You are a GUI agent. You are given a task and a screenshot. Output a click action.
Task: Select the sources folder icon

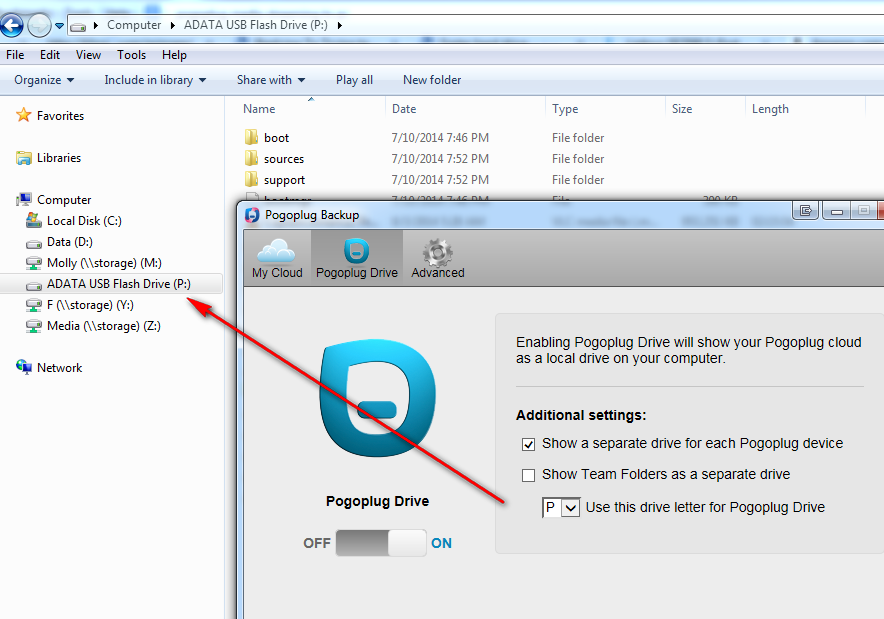pos(251,158)
